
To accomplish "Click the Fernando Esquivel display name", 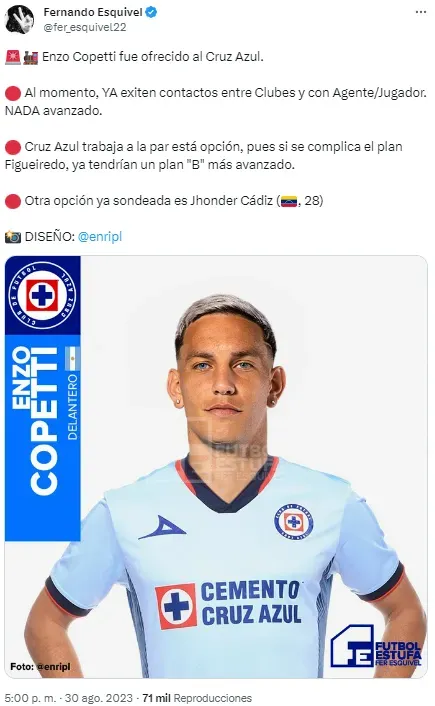I will [93, 13].
